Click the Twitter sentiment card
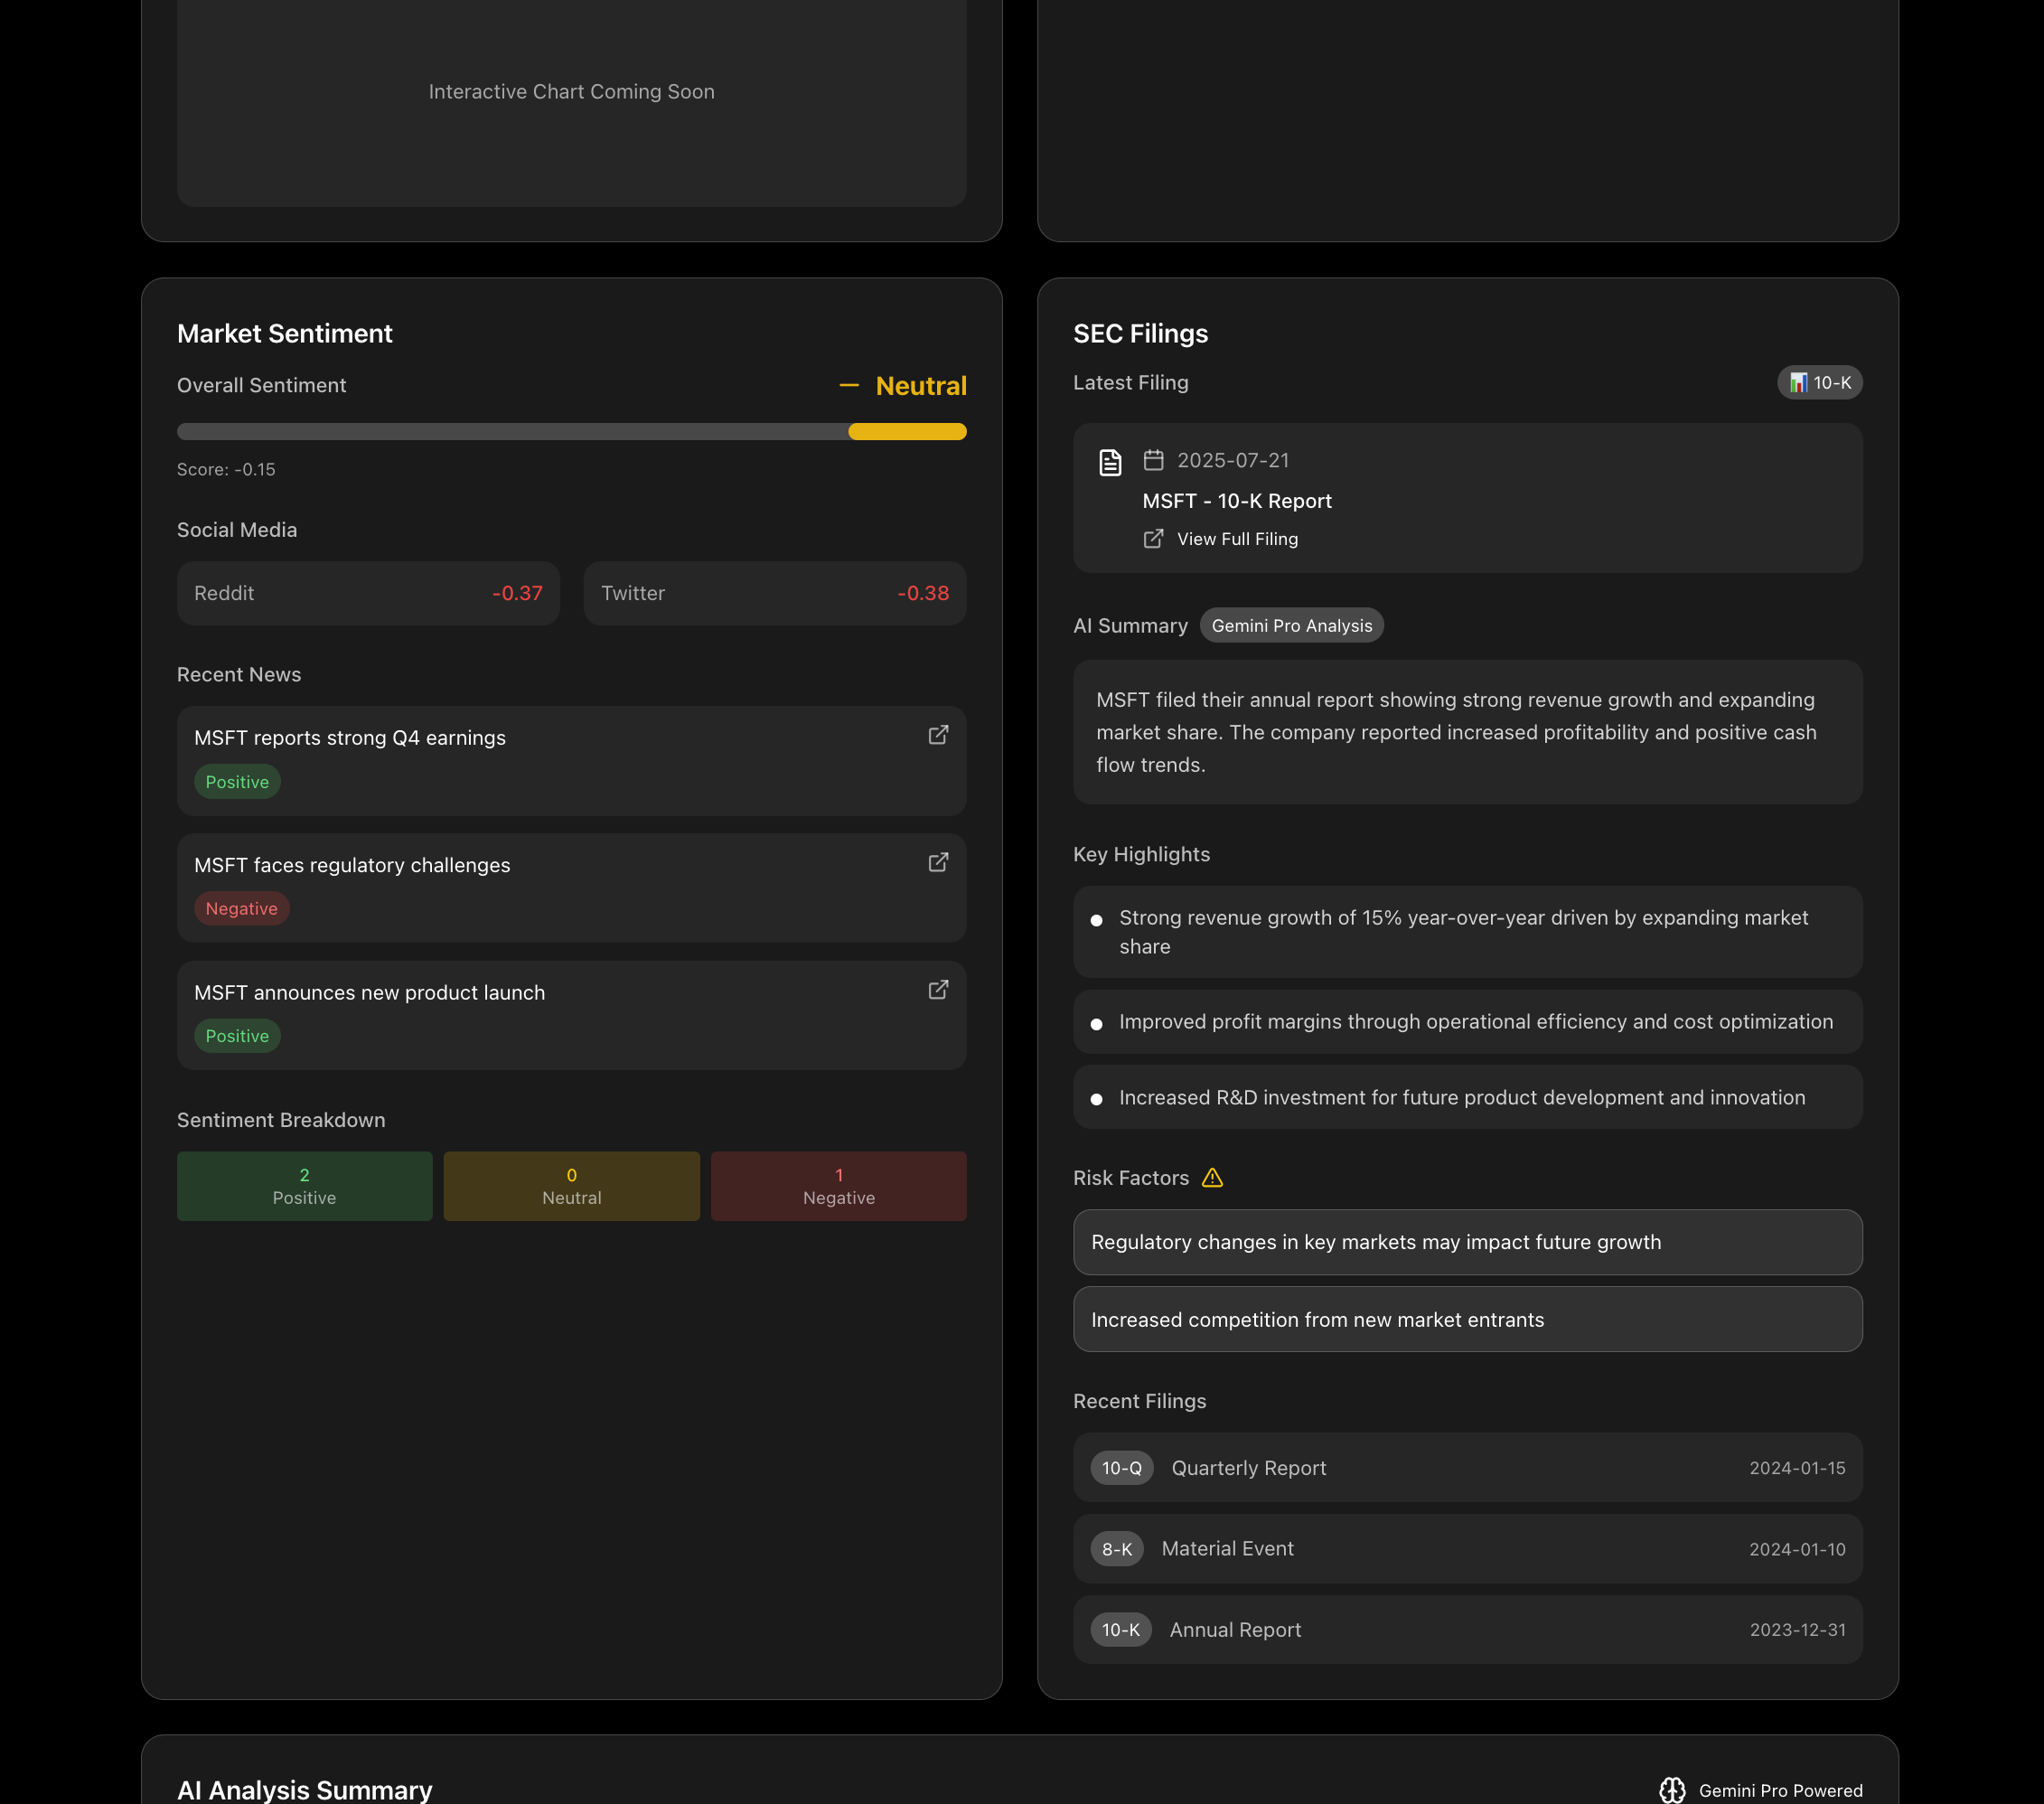 (774, 594)
